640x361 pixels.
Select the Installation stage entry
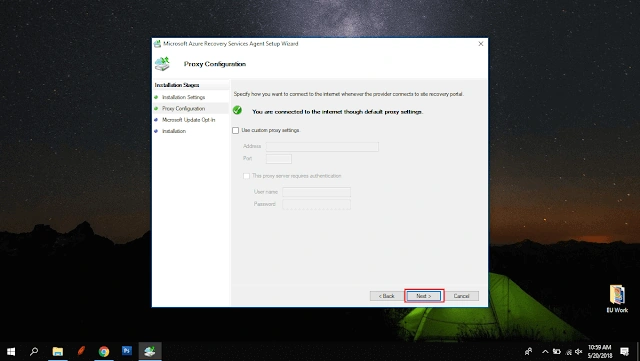coord(174,131)
